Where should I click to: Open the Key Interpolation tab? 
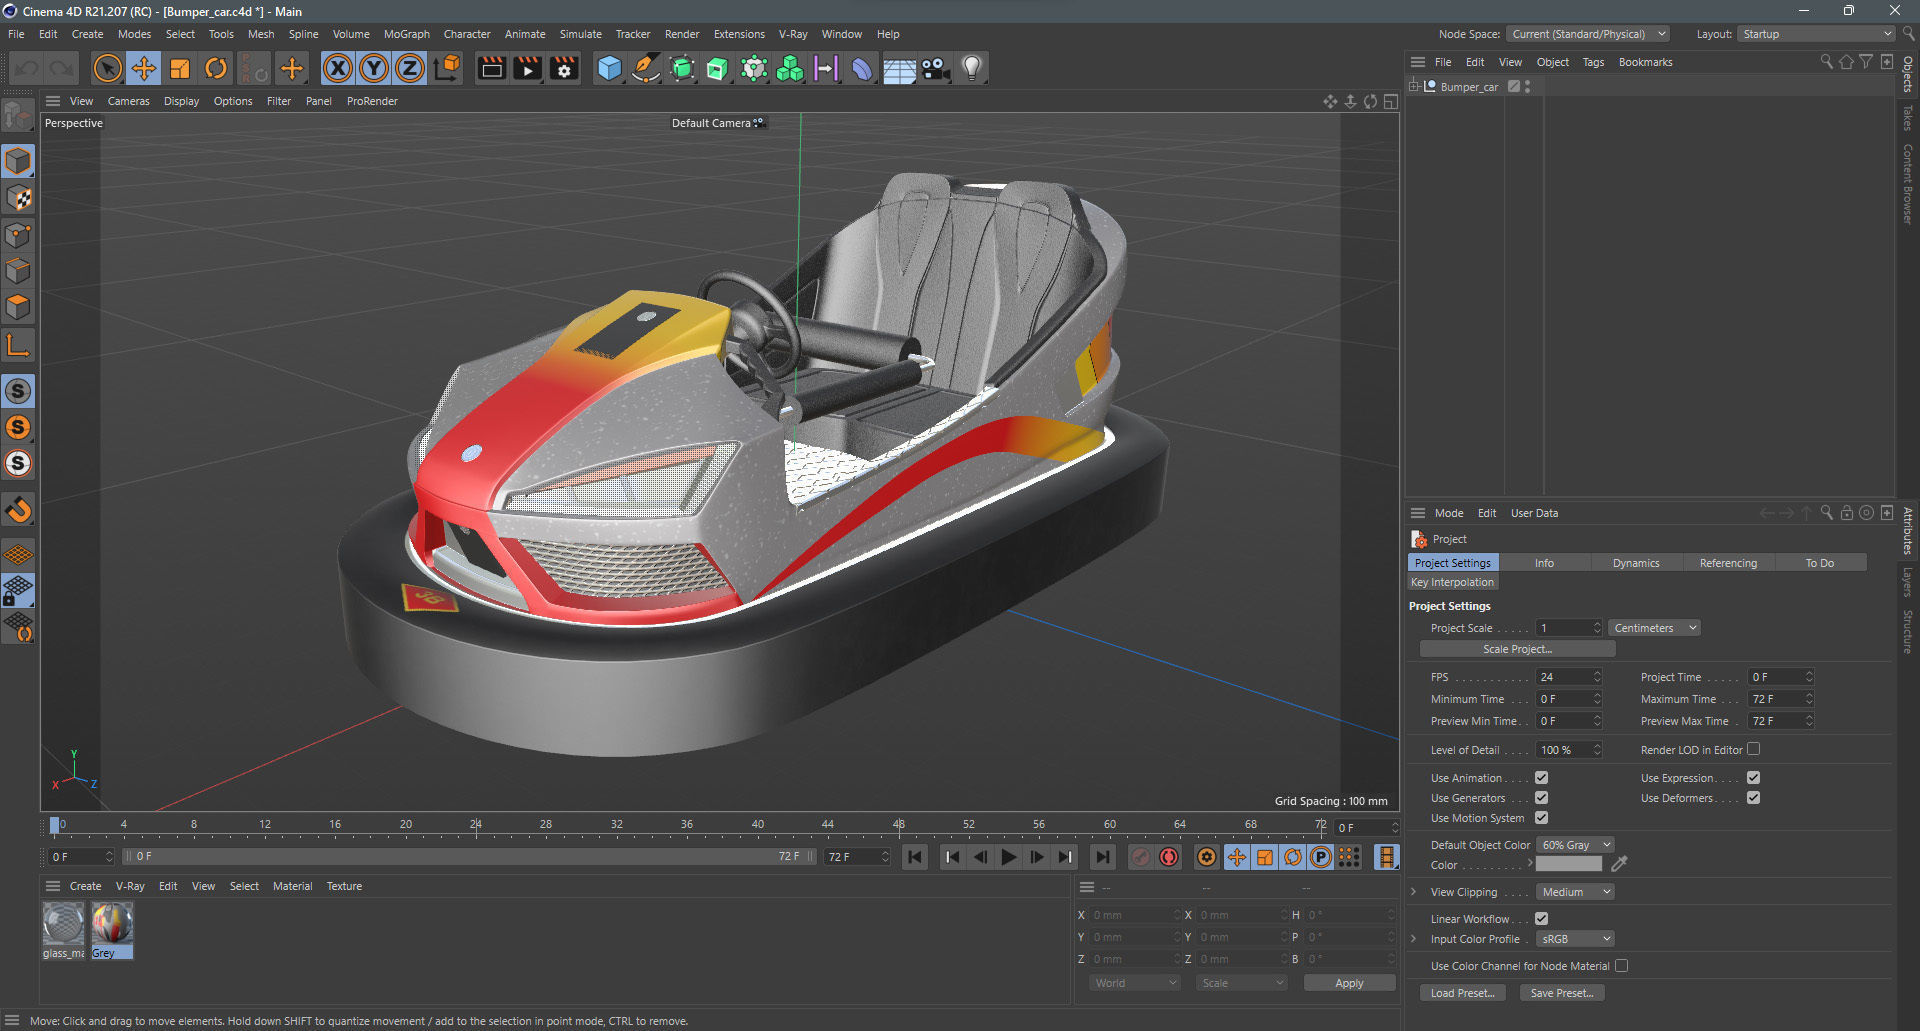pos(1452,582)
